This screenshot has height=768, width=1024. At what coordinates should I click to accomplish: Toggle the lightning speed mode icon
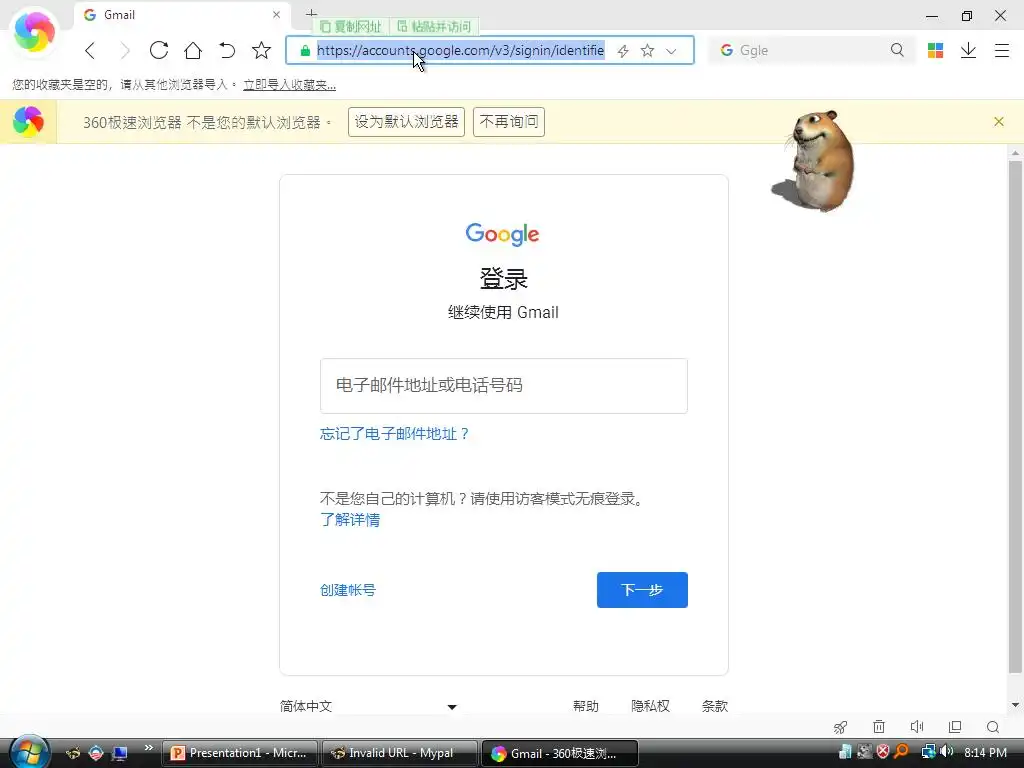[x=623, y=50]
